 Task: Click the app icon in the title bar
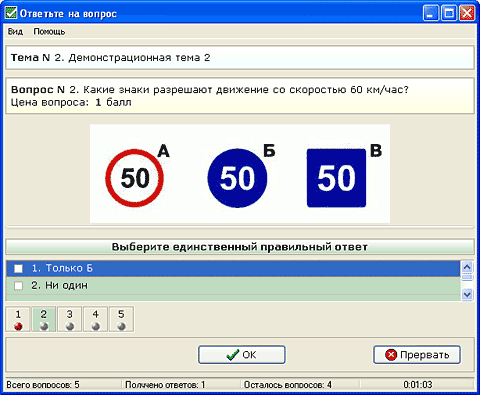[11, 13]
